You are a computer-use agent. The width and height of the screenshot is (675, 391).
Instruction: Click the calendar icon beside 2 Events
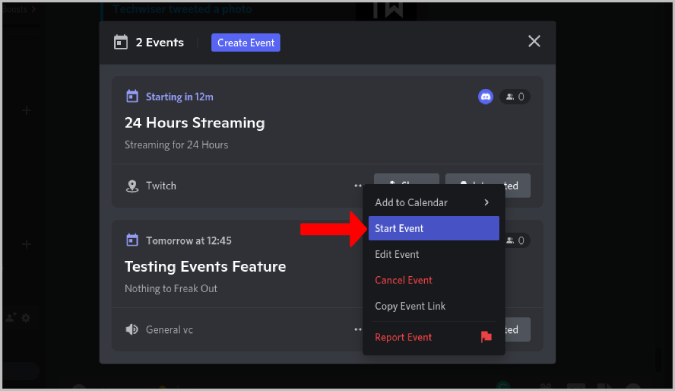121,42
